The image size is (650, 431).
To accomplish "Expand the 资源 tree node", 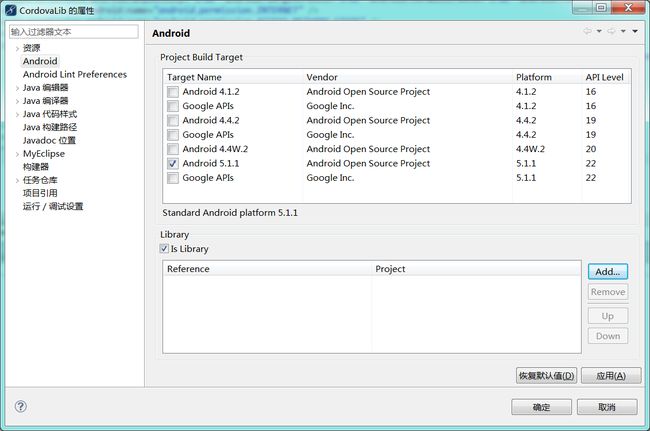I will click(x=17, y=48).
